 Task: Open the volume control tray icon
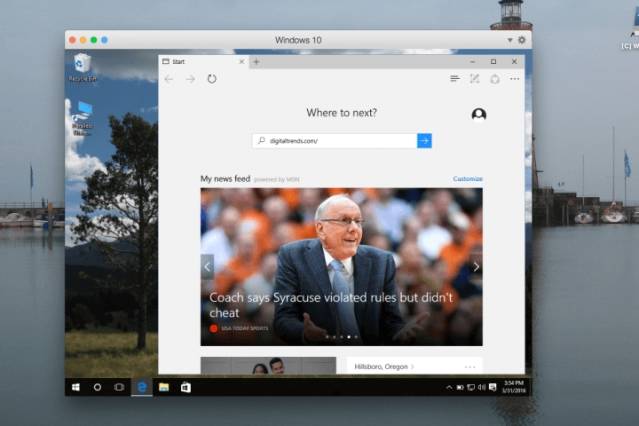482,387
